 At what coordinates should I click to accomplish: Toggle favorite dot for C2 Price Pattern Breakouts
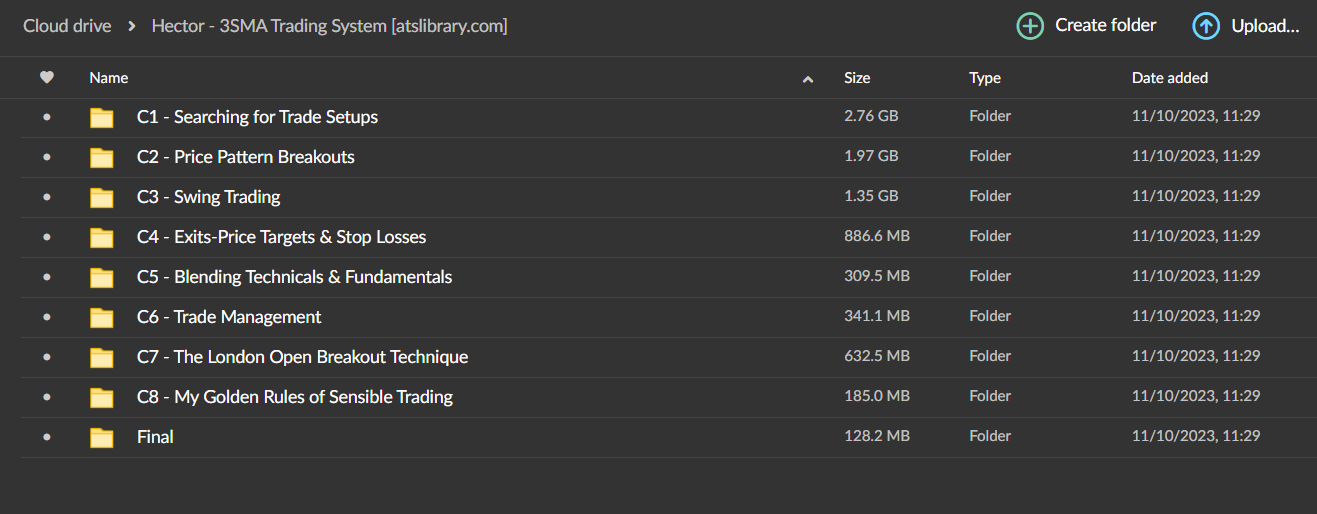point(46,157)
